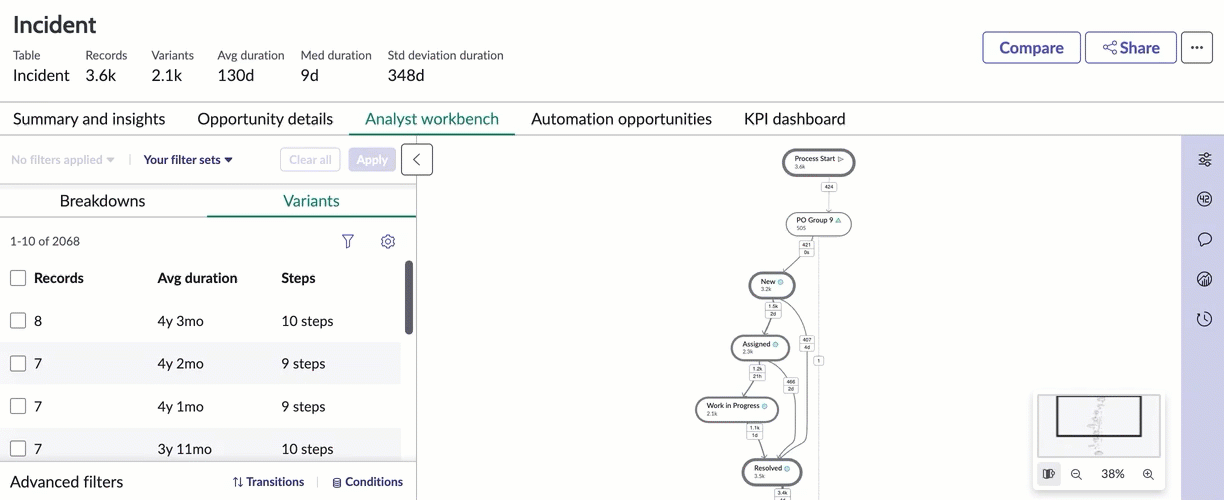The width and height of the screenshot is (1224, 500).
Task: Switch to the KPI dashboard tab
Action: [794, 119]
